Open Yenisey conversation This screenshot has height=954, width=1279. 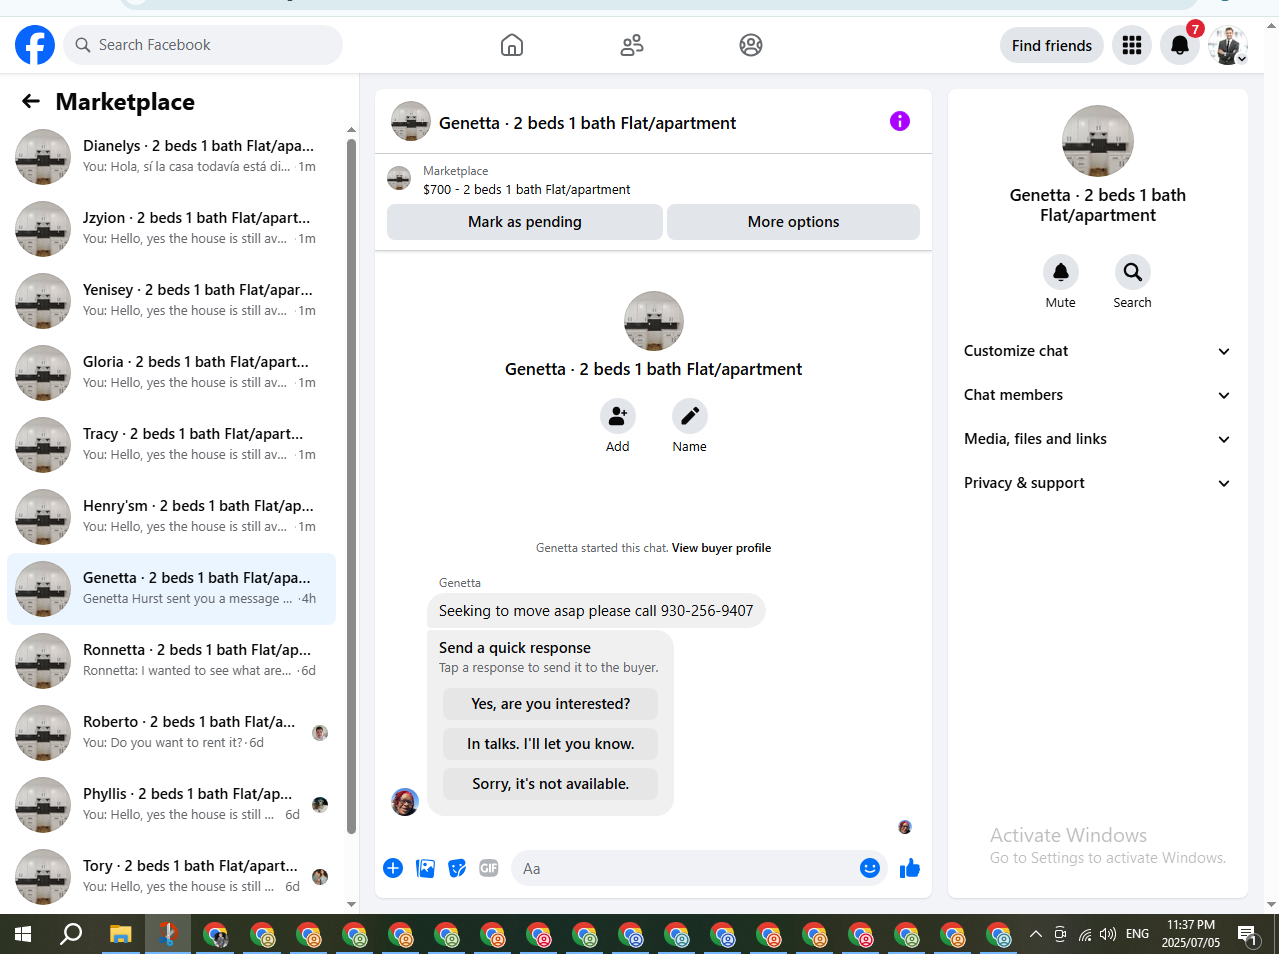tap(171, 301)
